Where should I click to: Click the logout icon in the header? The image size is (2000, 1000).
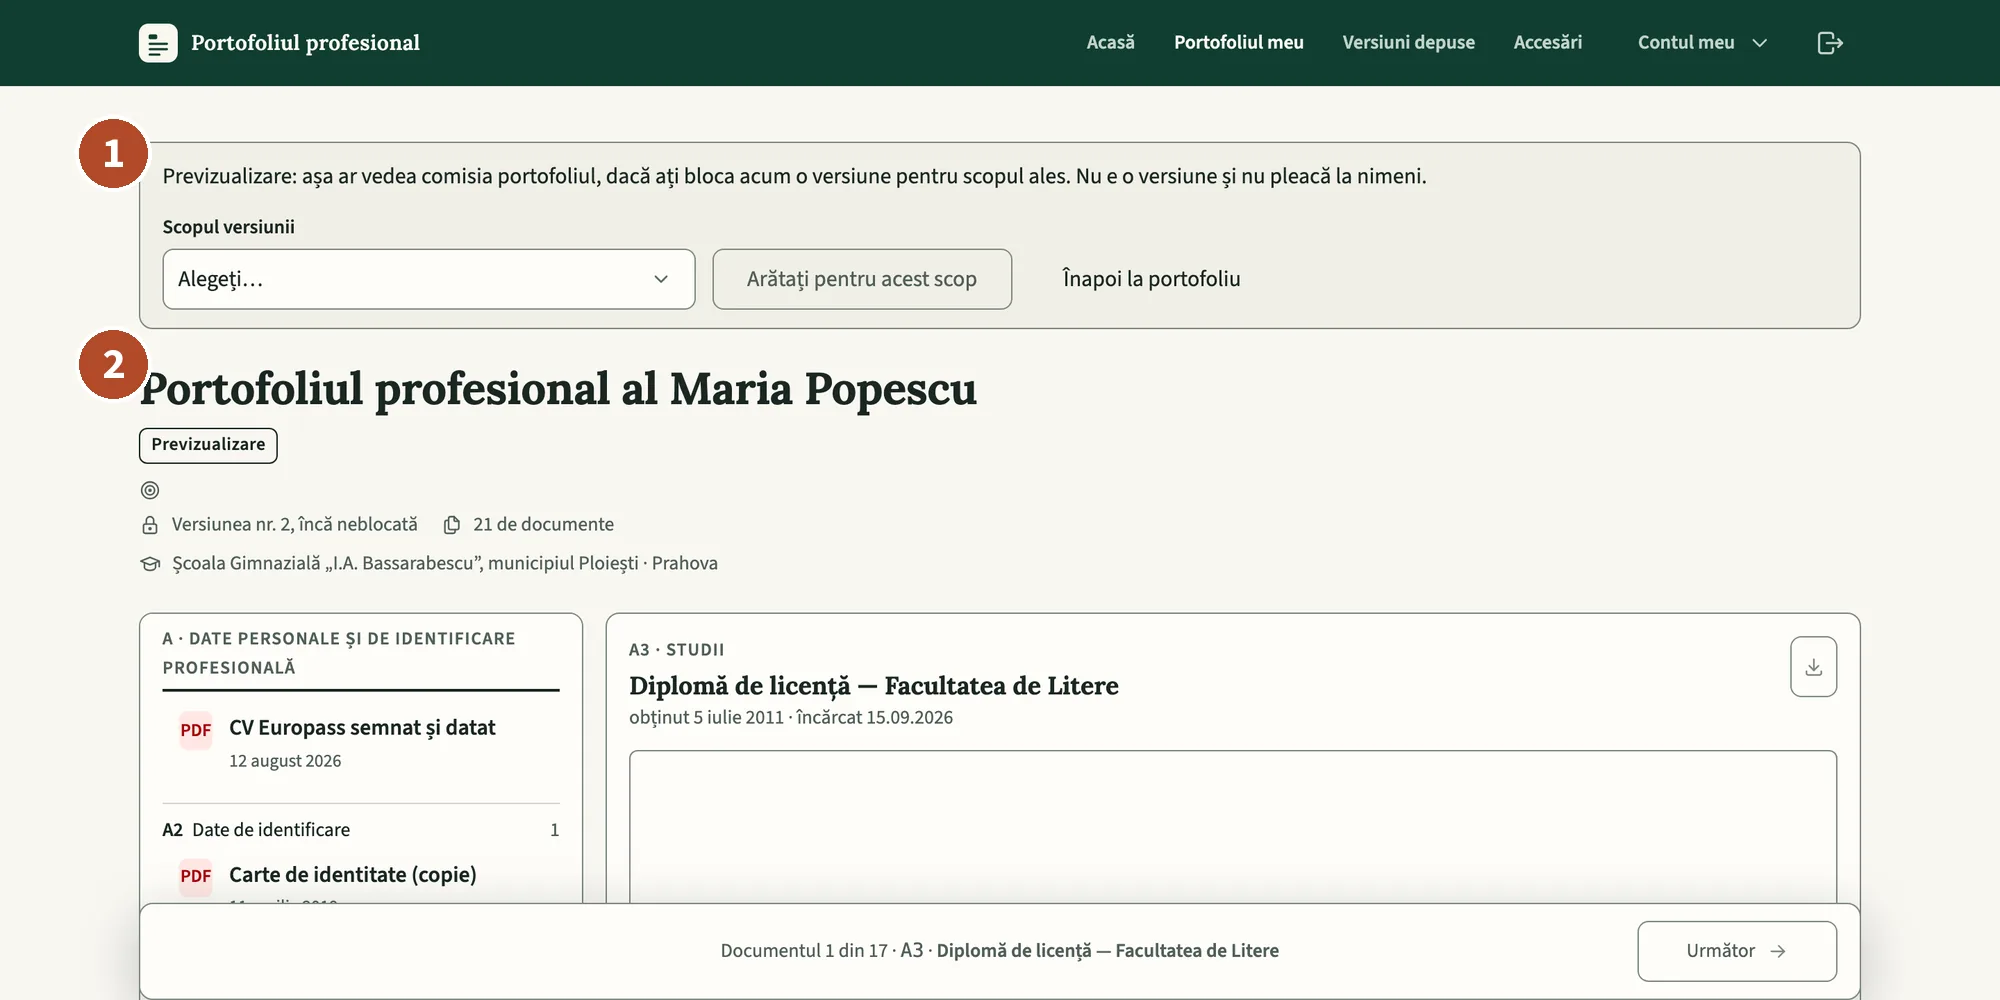click(1829, 43)
